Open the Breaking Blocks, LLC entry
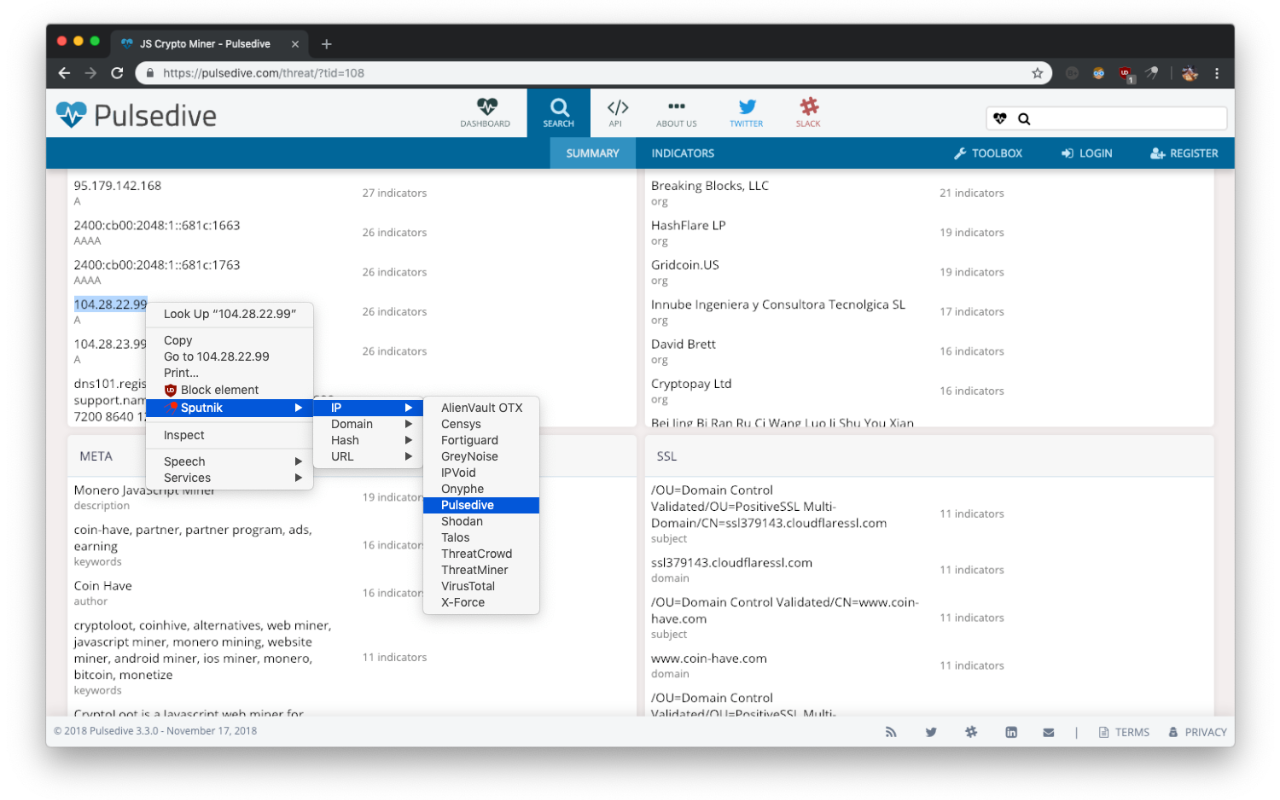This screenshot has width=1280, height=800. click(710, 185)
